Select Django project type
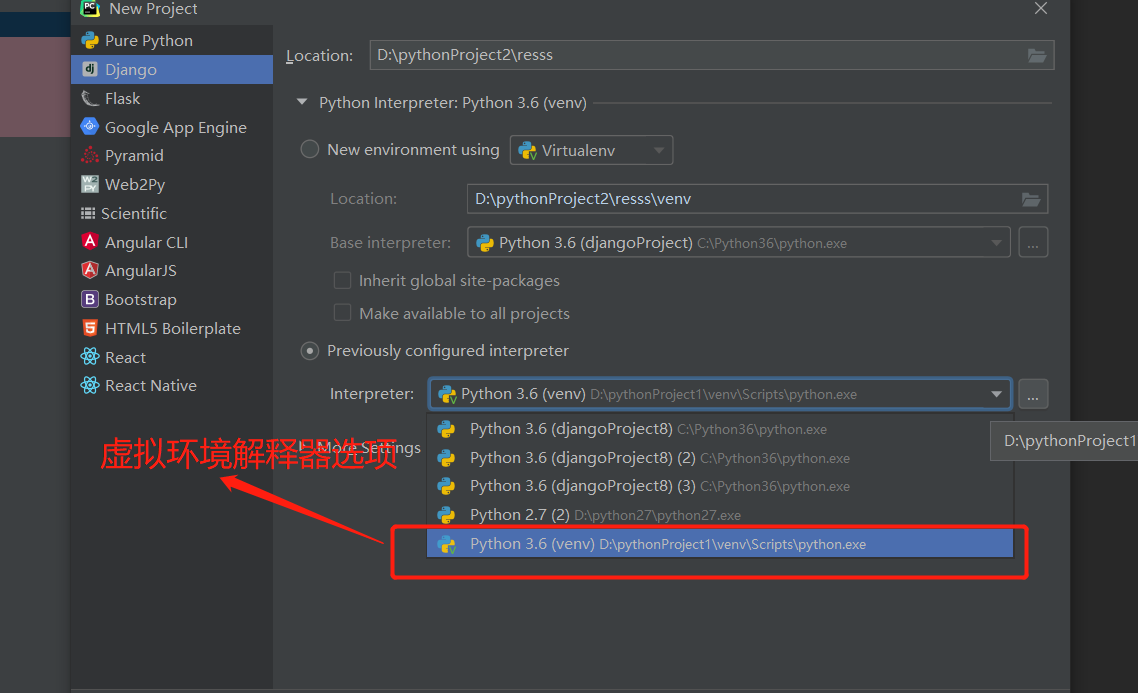This screenshot has width=1138, height=693. tap(172, 70)
